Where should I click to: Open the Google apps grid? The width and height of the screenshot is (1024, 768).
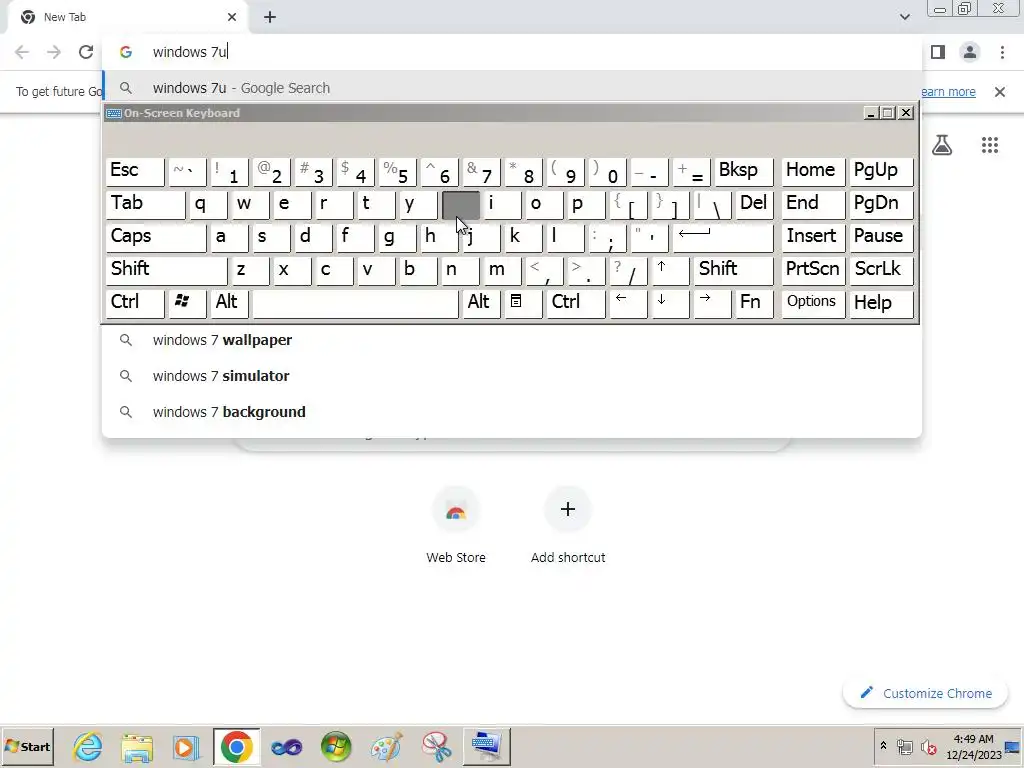tap(990, 144)
